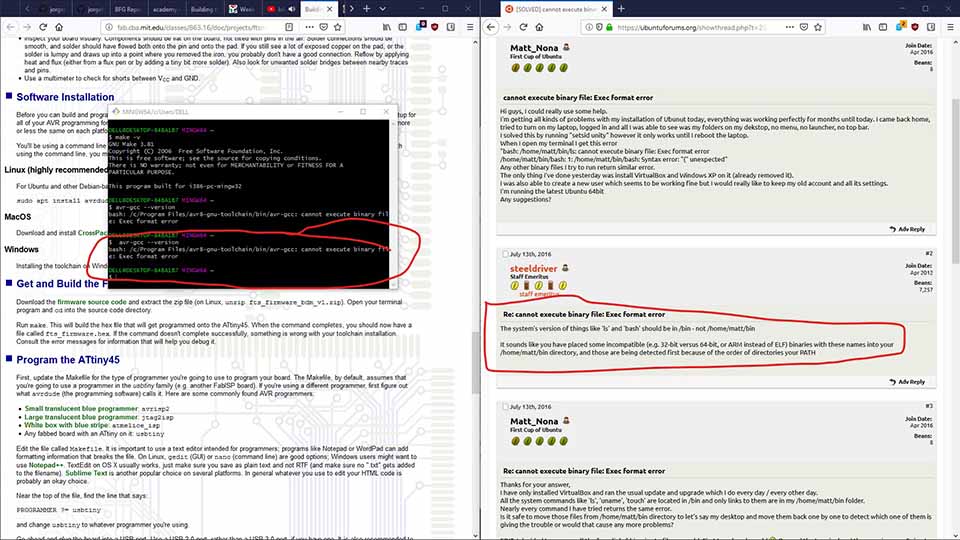Open new tab in Ubuntu Forums window
The width and height of the screenshot is (960, 540).
[621, 9]
